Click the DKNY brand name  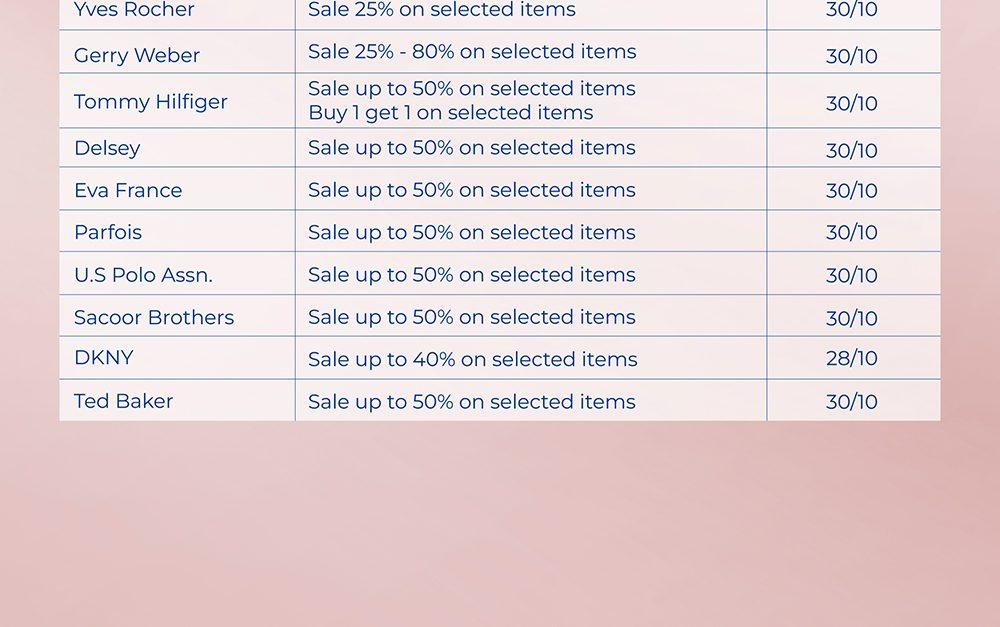104,358
